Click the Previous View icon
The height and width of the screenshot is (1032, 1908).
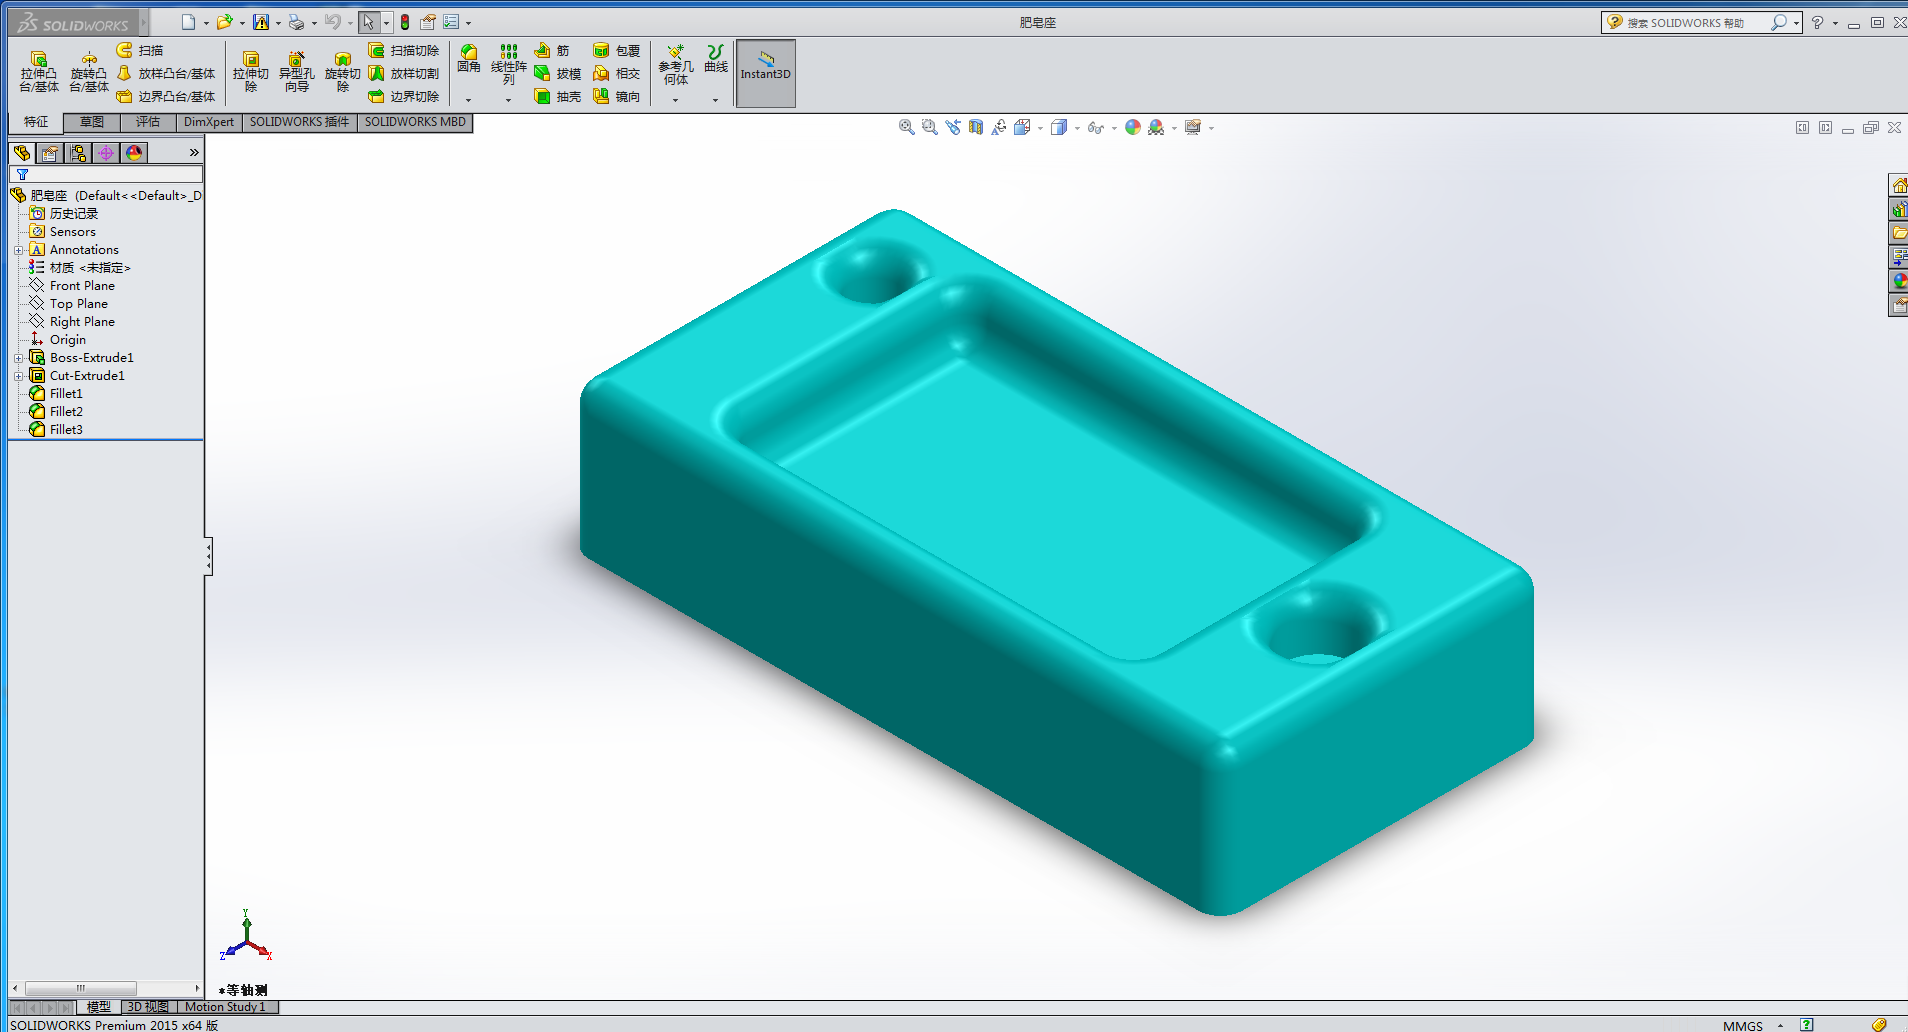click(x=953, y=127)
